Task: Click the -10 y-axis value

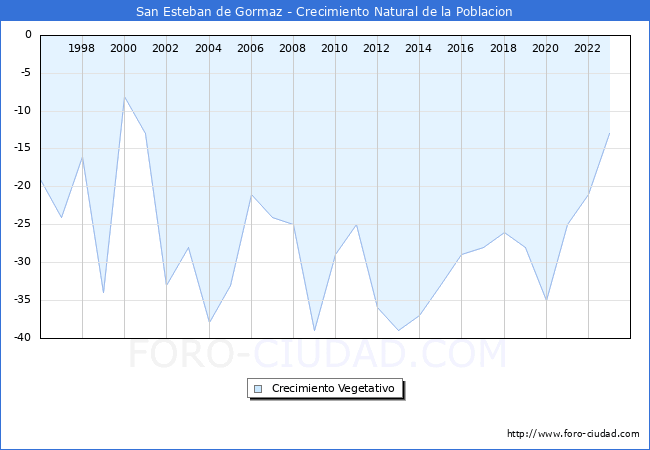Action: click(22, 110)
